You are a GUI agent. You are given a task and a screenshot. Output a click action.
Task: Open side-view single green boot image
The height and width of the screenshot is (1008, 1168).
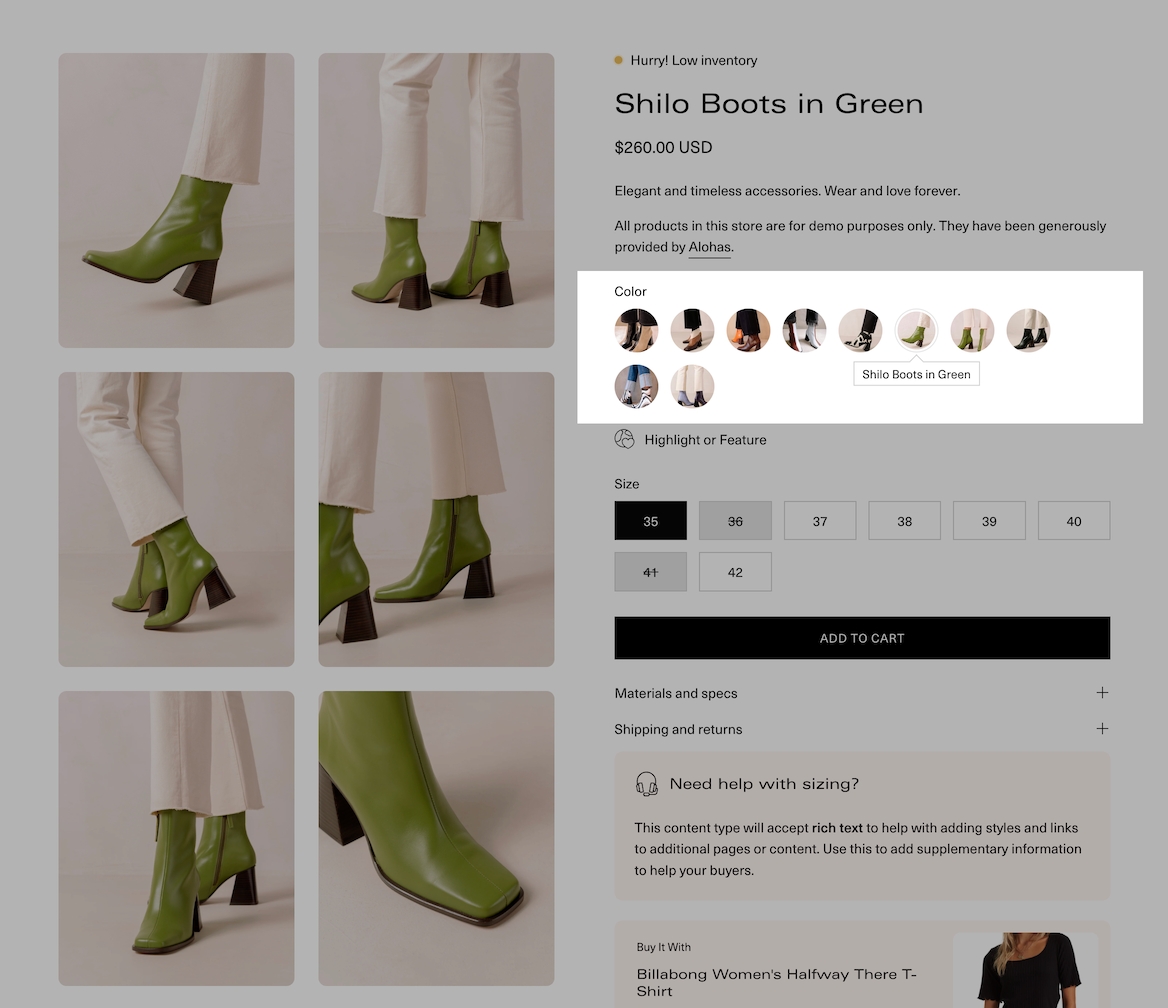[177, 200]
